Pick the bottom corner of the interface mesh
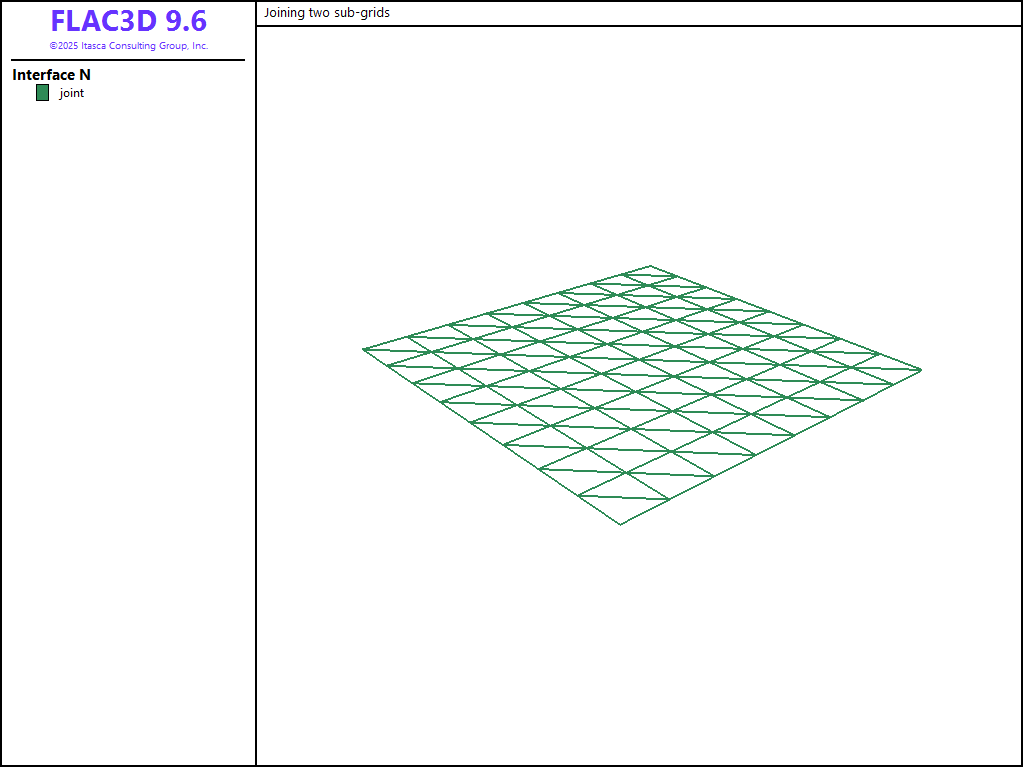 [x=620, y=524]
